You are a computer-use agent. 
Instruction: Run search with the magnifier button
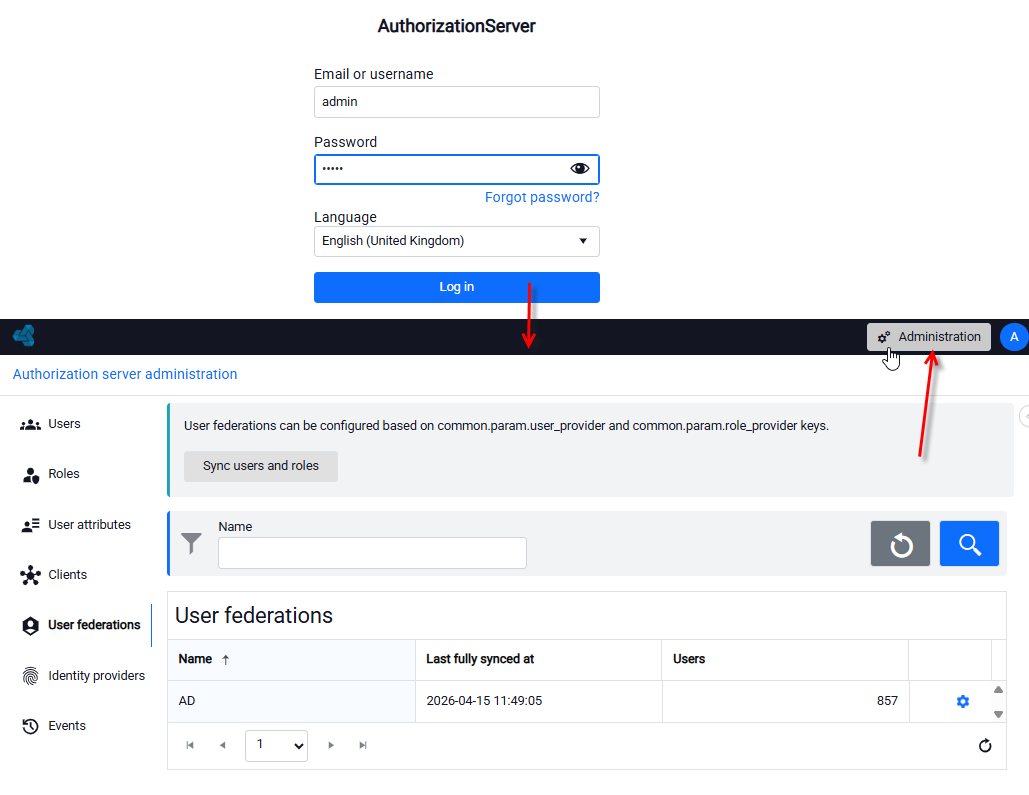(x=969, y=544)
